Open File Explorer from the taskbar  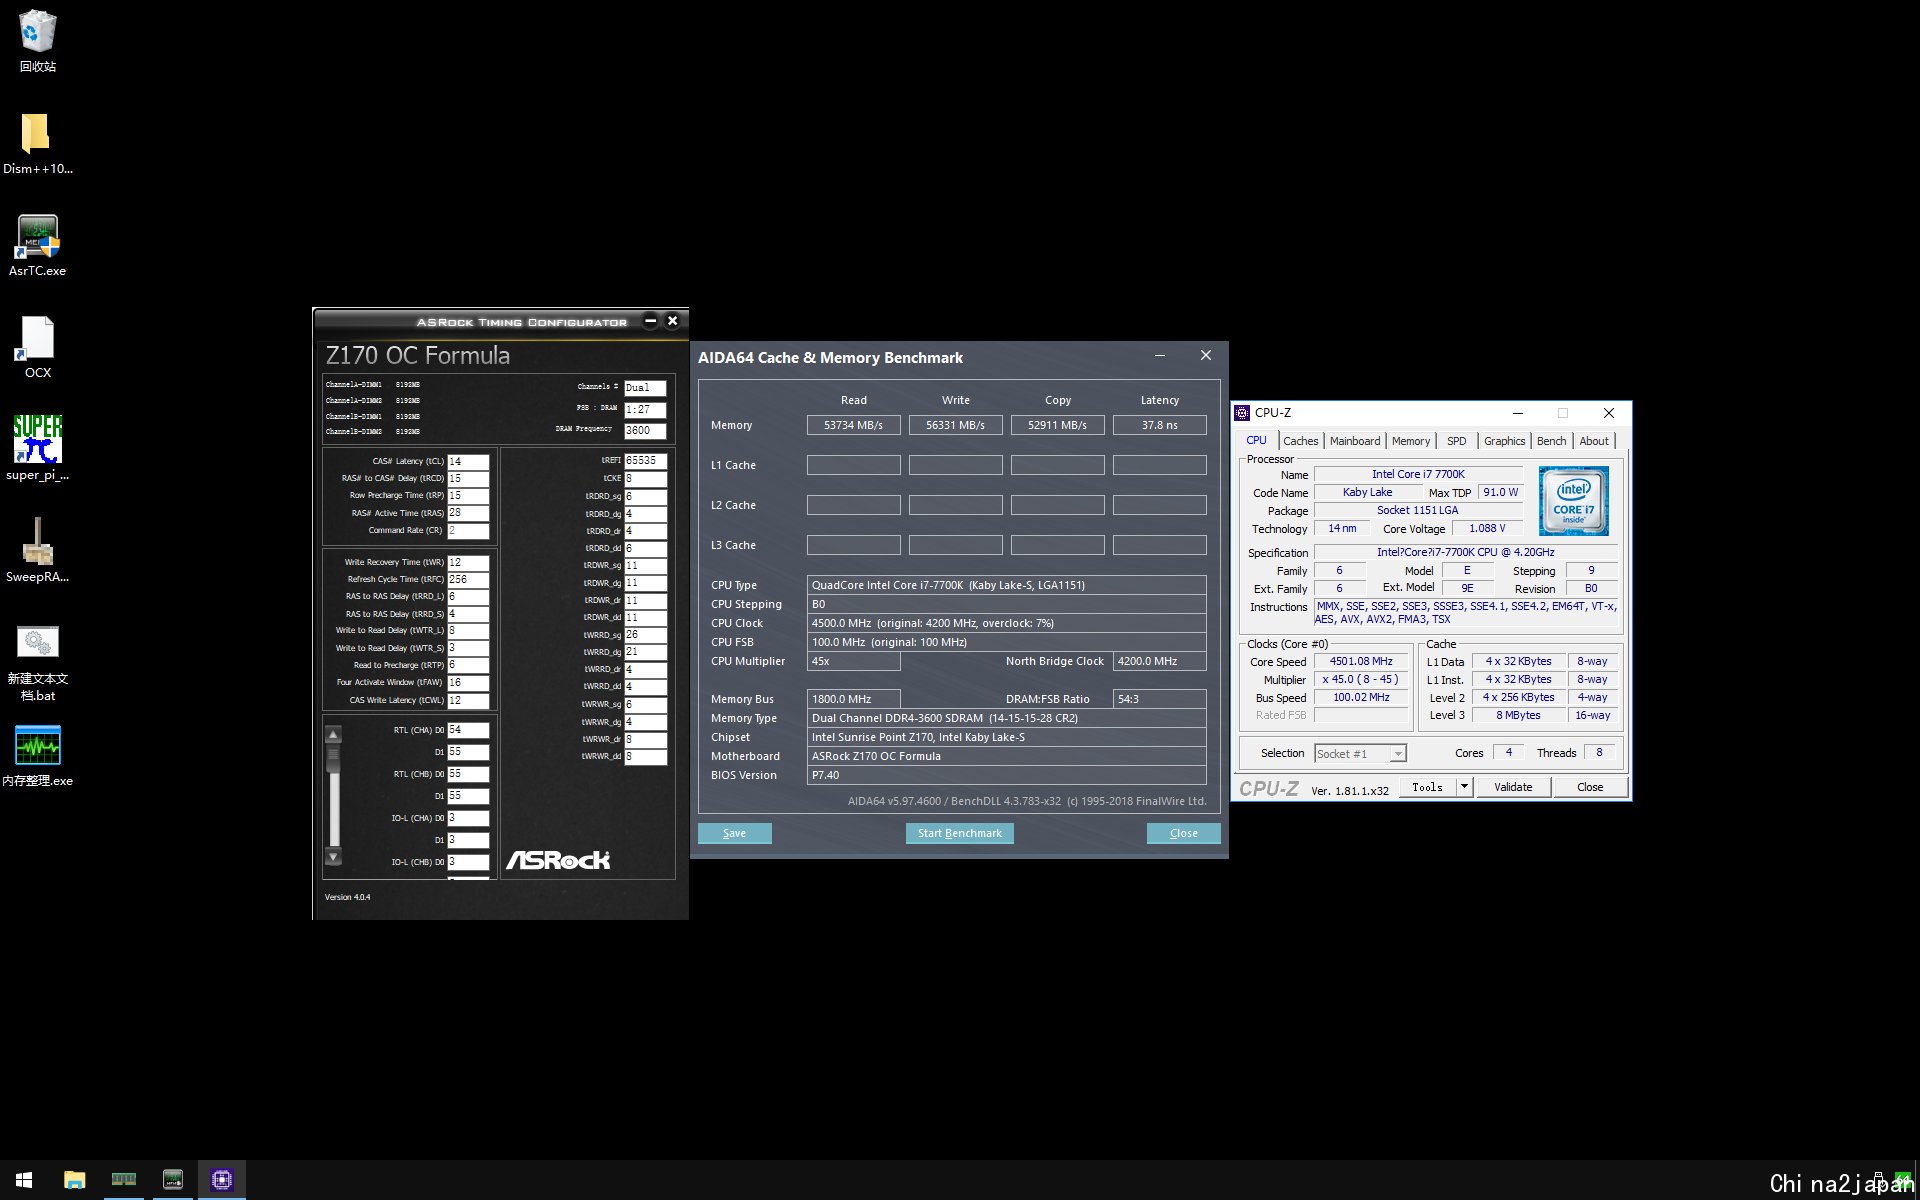(x=74, y=1180)
